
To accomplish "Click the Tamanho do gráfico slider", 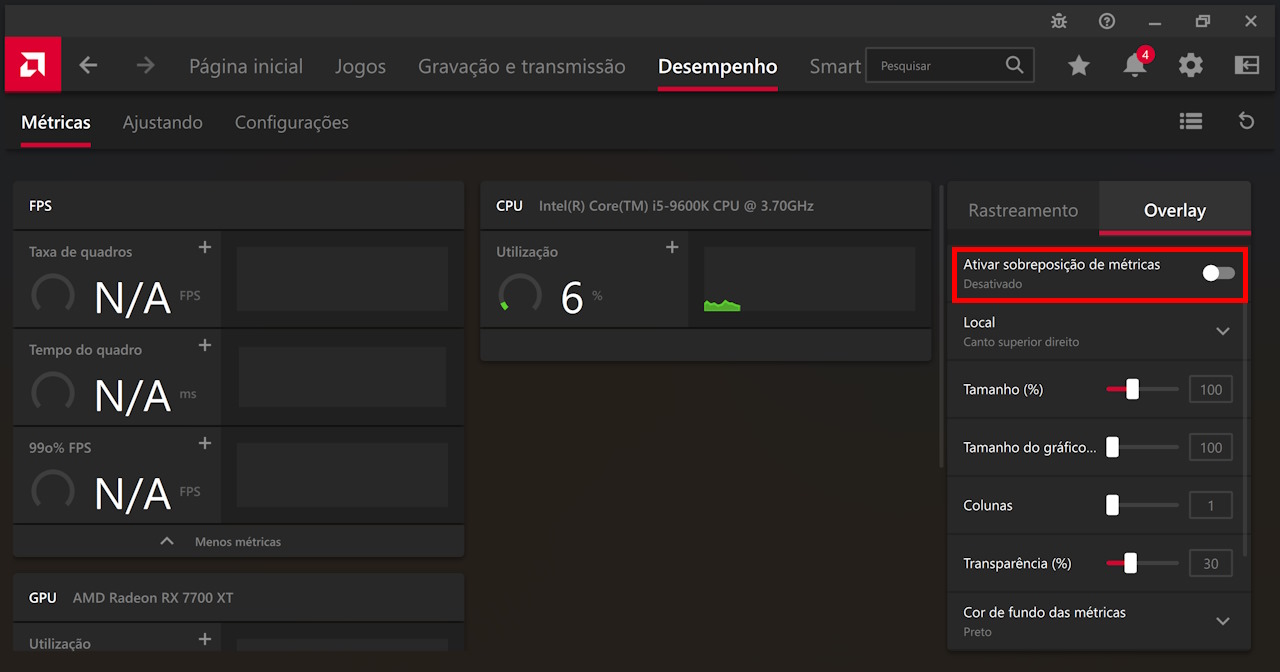I will coord(1142,447).
